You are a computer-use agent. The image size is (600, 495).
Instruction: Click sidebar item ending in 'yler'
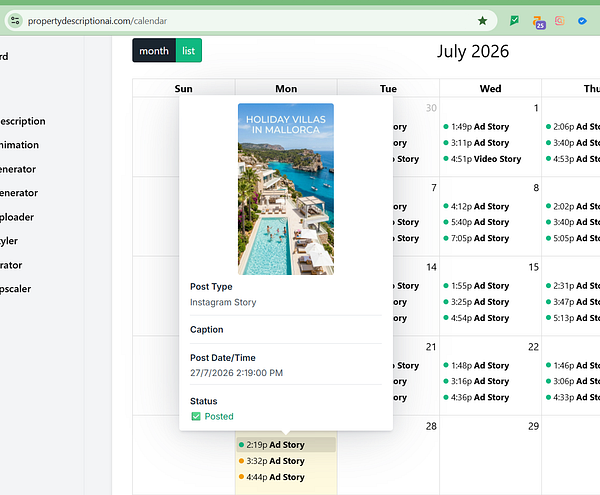9,241
